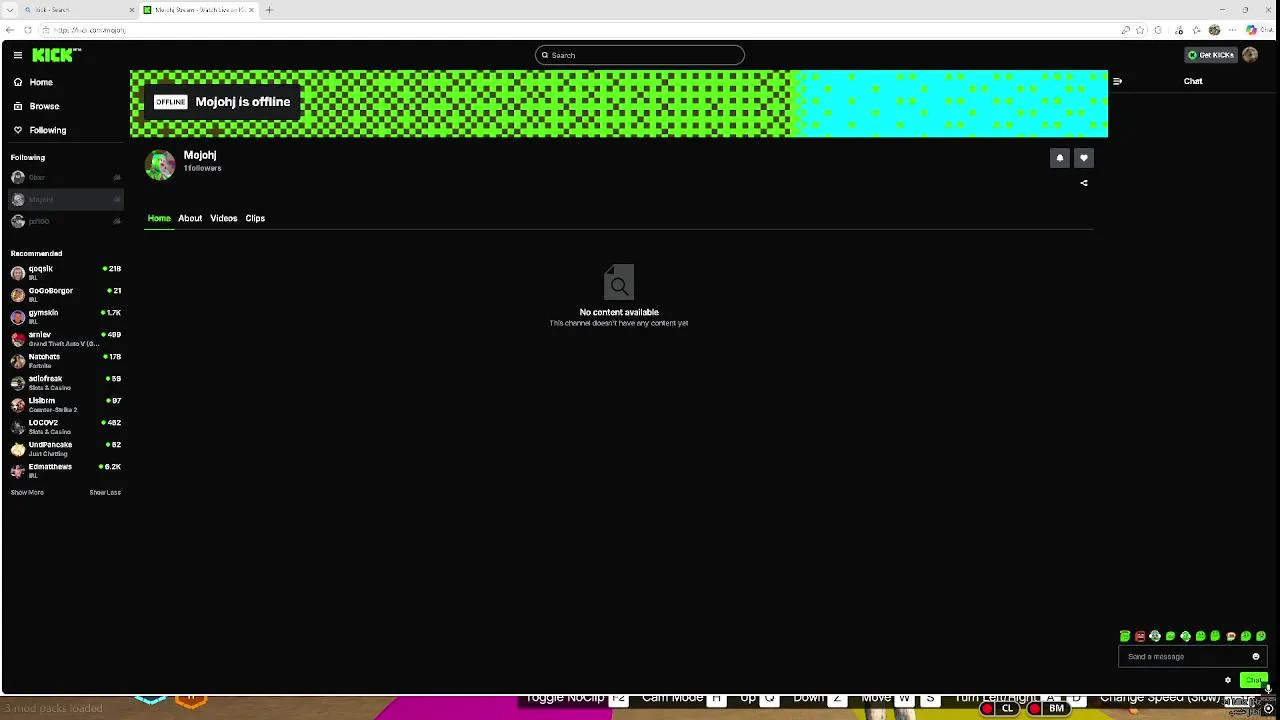Image resolution: width=1280 pixels, height=720 pixels.
Task: Open the browser three-dots settings menu
Action: coord(1232,30)
